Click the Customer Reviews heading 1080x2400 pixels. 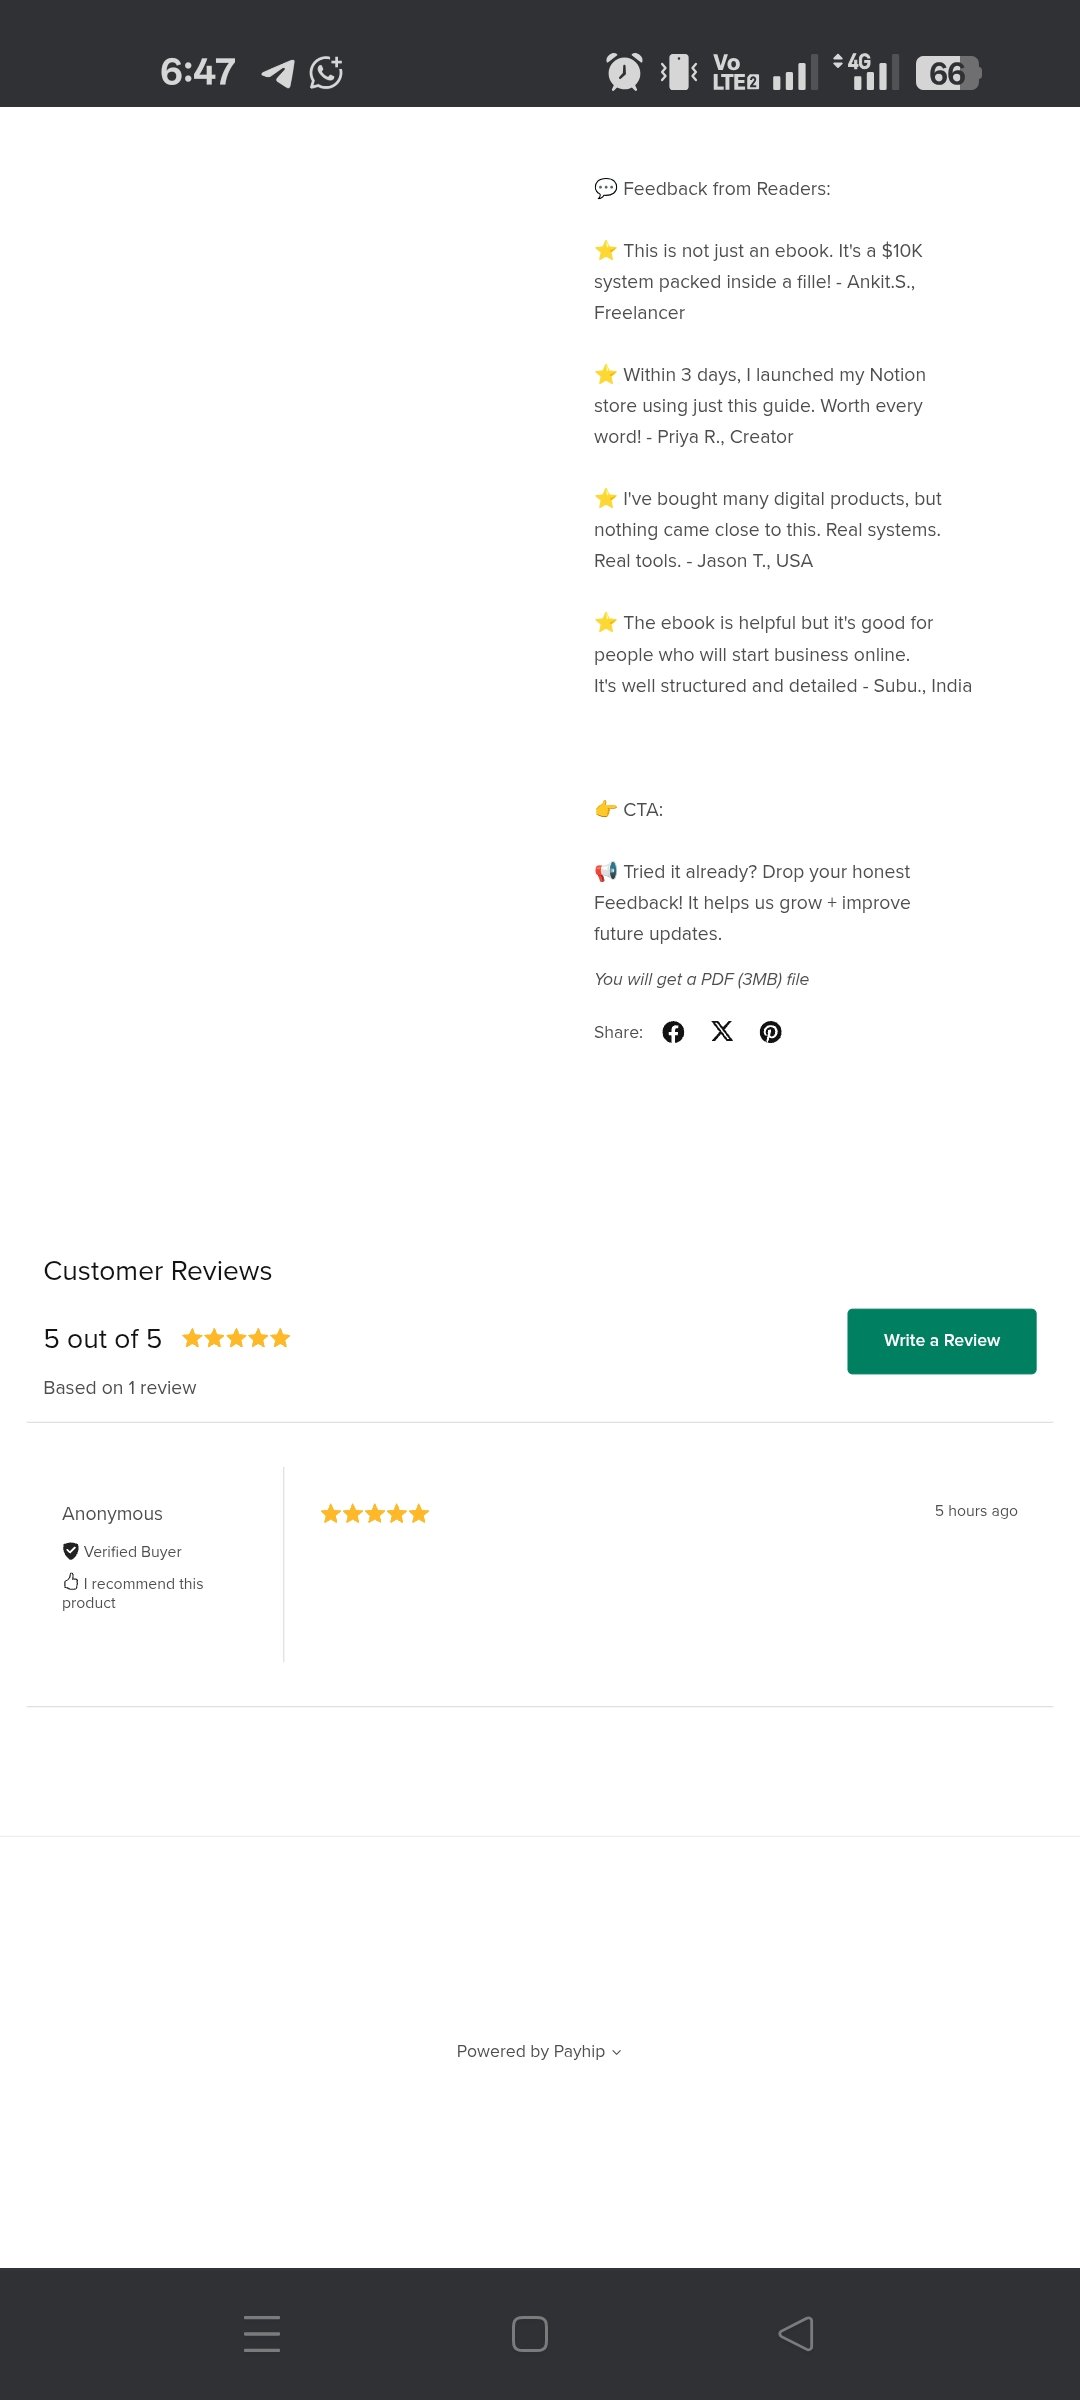[158, 1271]
